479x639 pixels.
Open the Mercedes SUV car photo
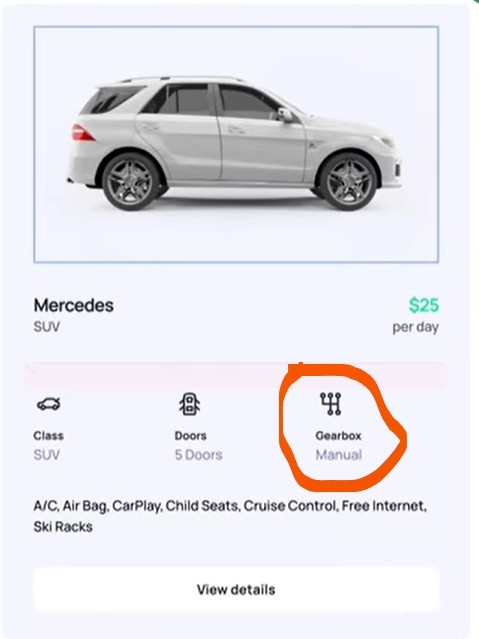[x=236, y=144]
